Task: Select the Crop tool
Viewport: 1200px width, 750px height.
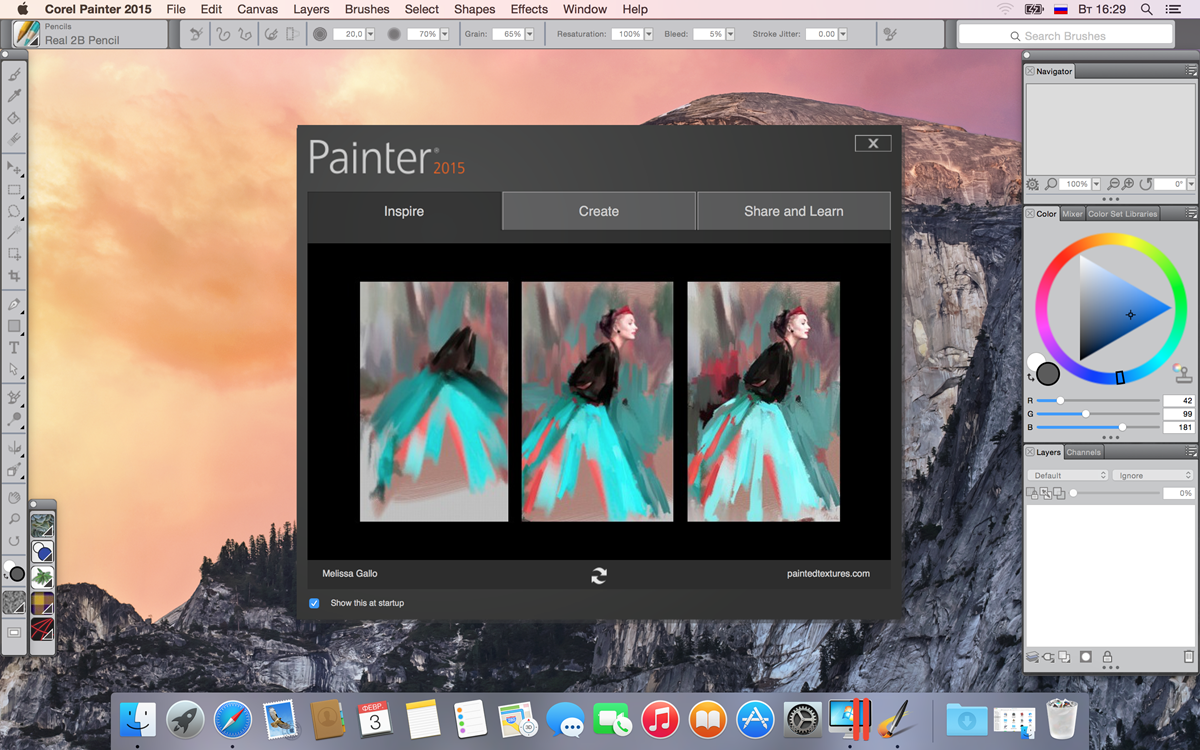Action: [14, 276]
